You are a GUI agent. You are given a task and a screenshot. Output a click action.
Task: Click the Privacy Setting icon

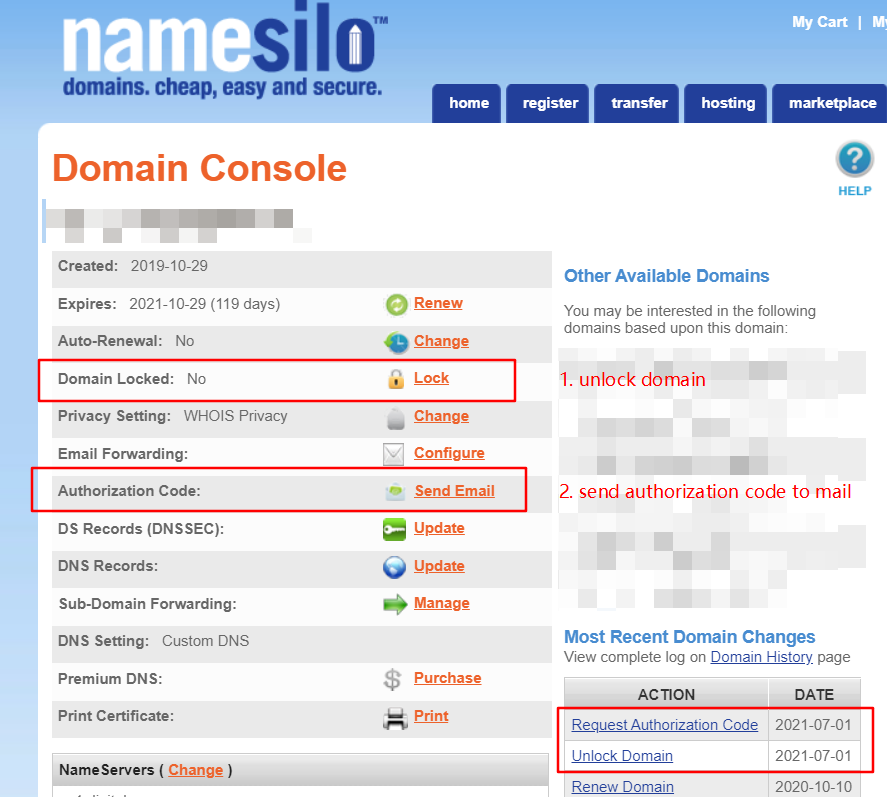tap(396, 417)
